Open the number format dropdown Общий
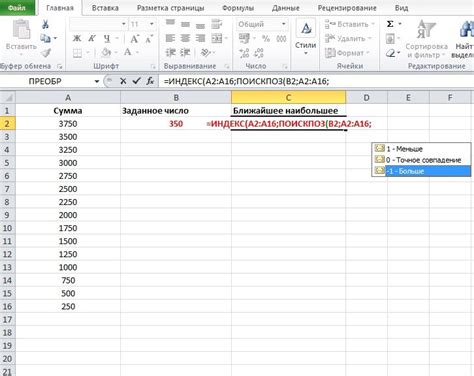The width and height of the screenshot is (474, 376). coord(262,24)
